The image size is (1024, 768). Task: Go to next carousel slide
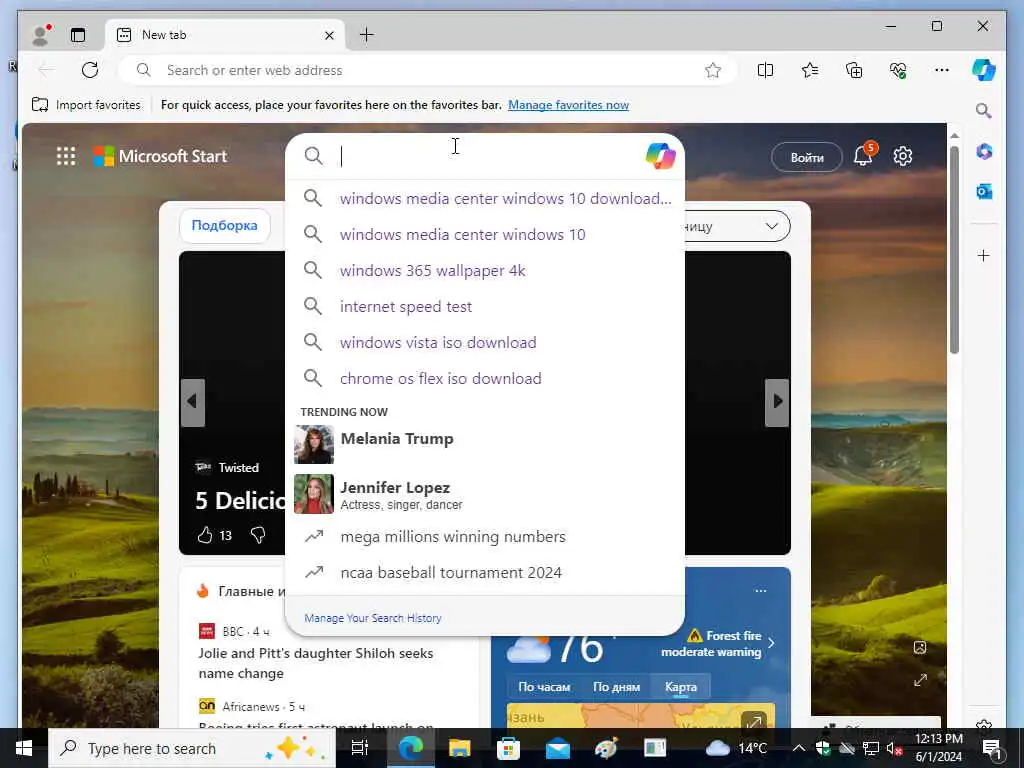777,402
